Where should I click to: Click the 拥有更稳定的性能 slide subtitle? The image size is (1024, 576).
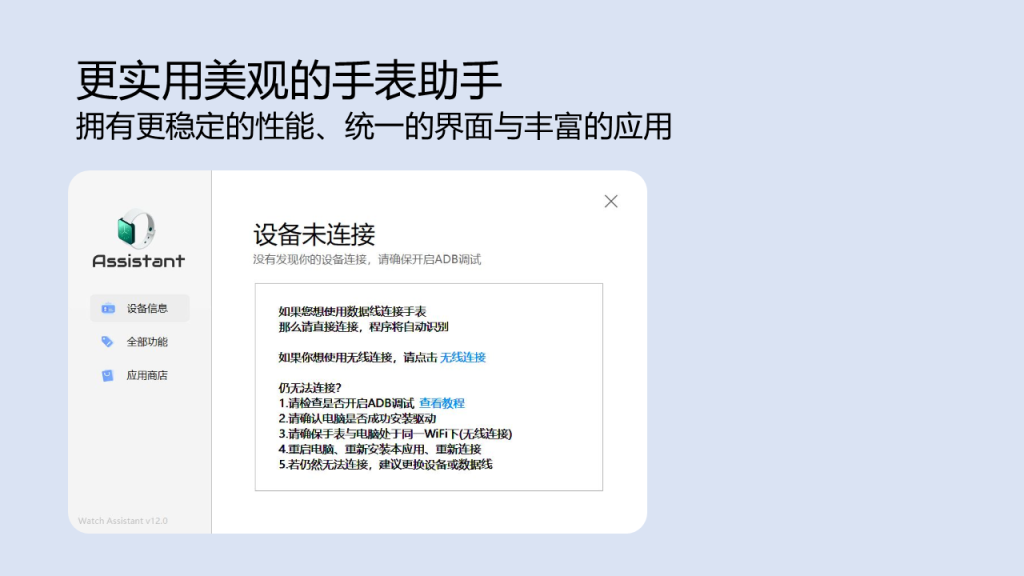373,126
